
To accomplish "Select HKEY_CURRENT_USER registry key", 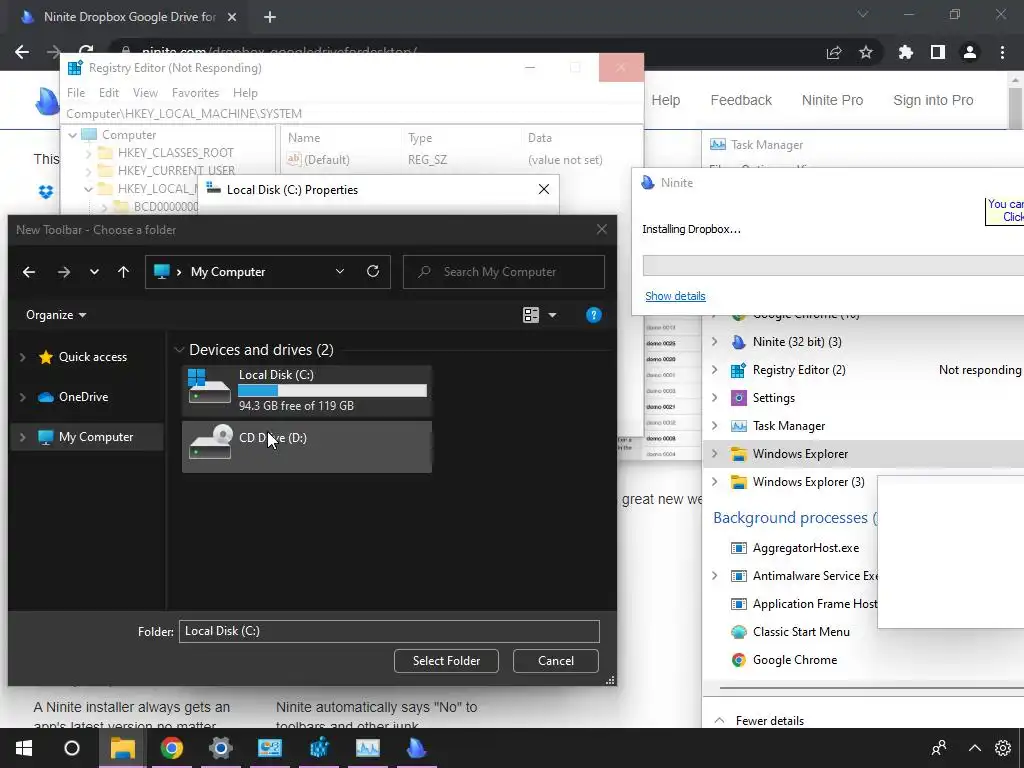I will click(176, 170).
